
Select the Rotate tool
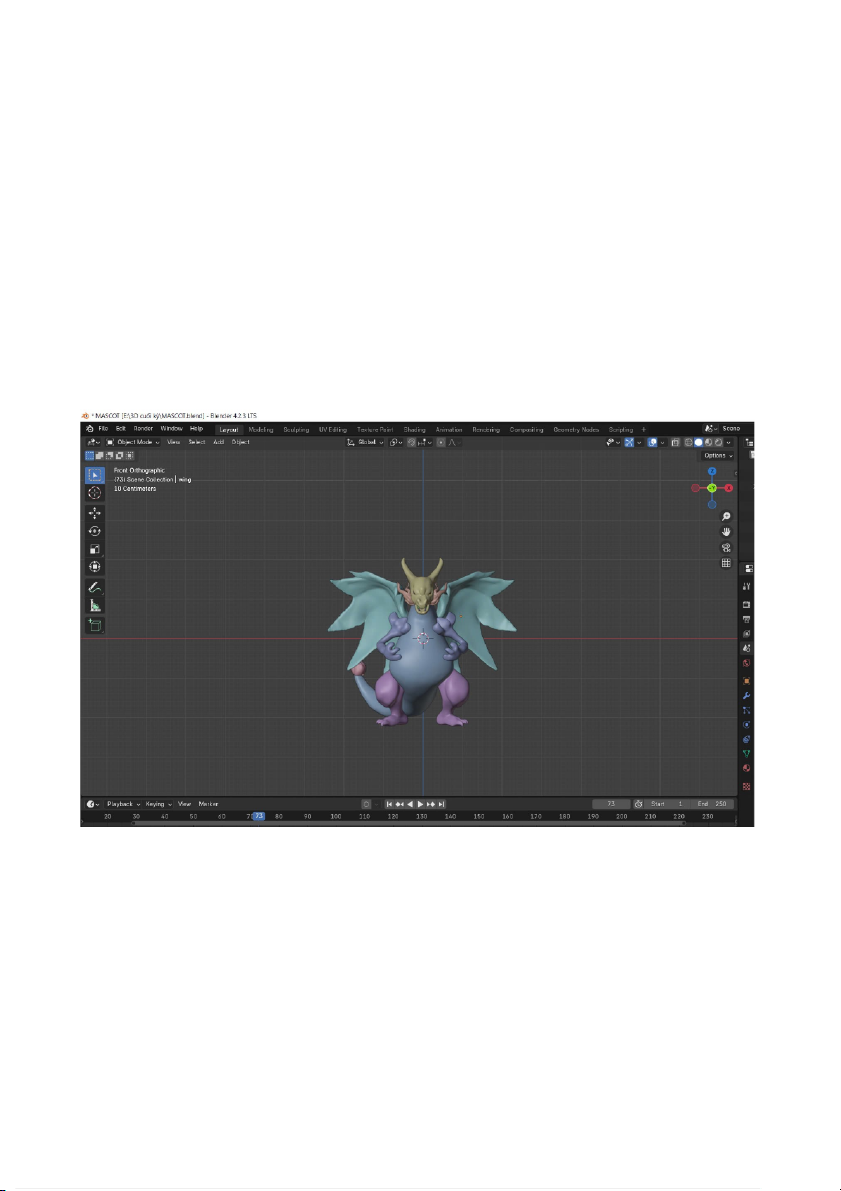pyautogui.click(x=95, y=532)
